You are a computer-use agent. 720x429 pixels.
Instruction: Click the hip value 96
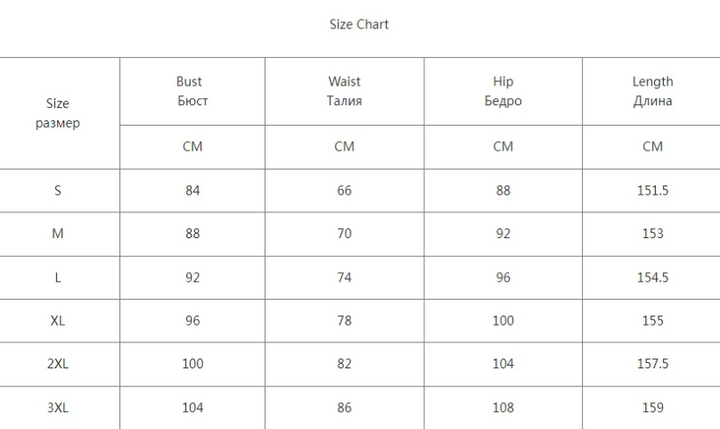503,277
